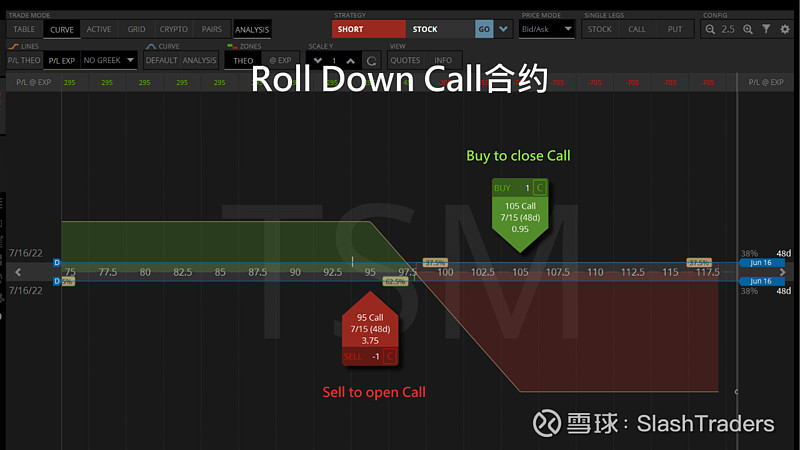This screenshot has height=450, width=800.
Task: Open the settings gear icon
Action: click(785, 29)
